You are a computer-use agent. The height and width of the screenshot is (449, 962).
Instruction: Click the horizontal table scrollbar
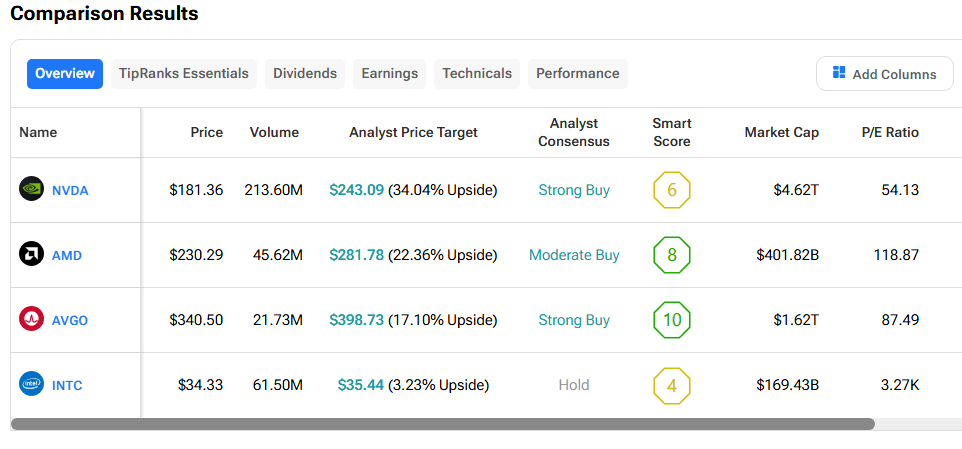click(x=442, y=424)
